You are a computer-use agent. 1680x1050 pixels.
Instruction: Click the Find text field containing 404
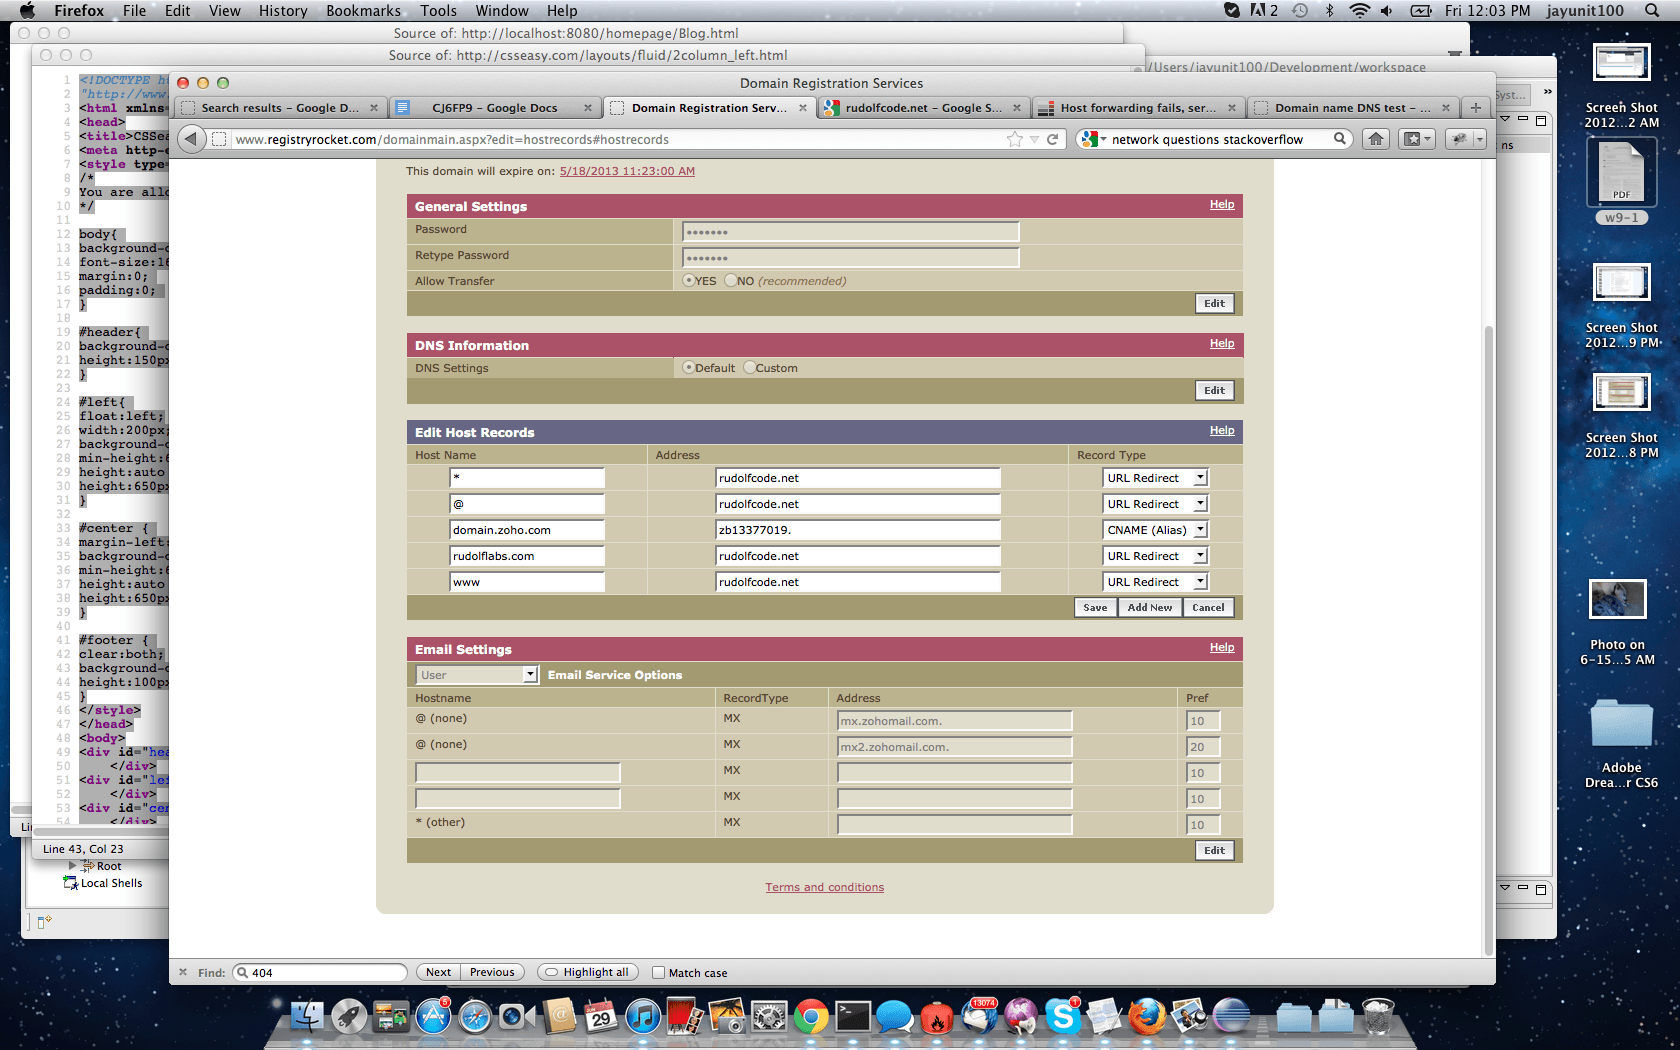coord(320,972)
